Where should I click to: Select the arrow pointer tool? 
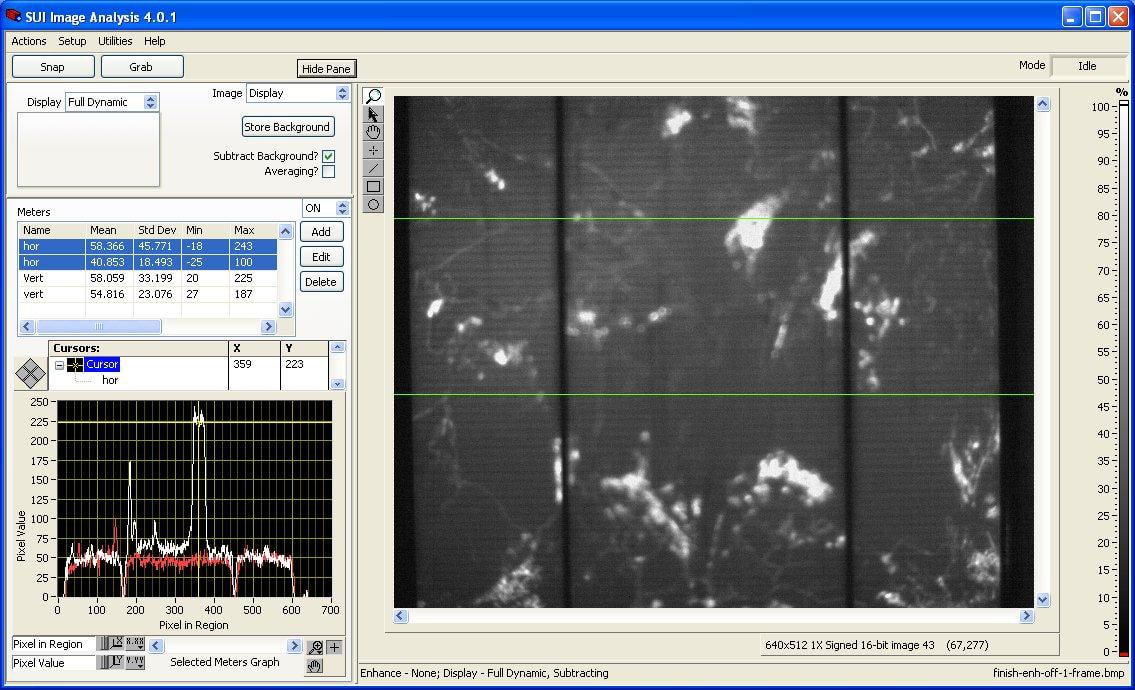click(x=373, y=114)
